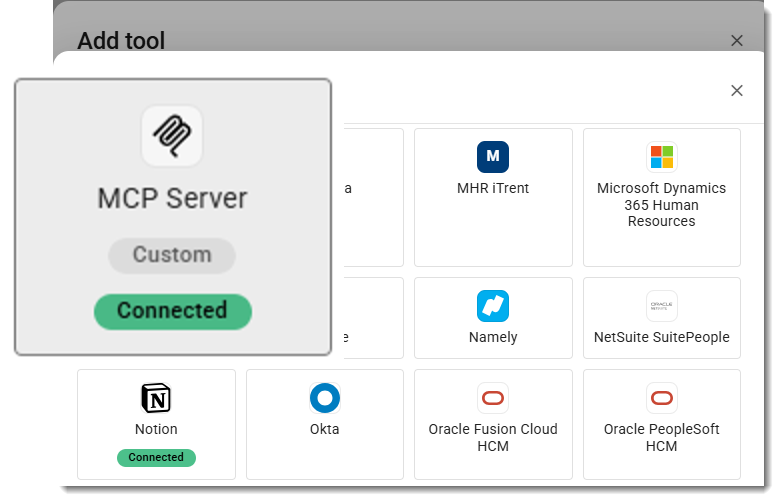Choose the Microsoft Dynamics 365 logo
779x501 pixels.
point(661,157)
